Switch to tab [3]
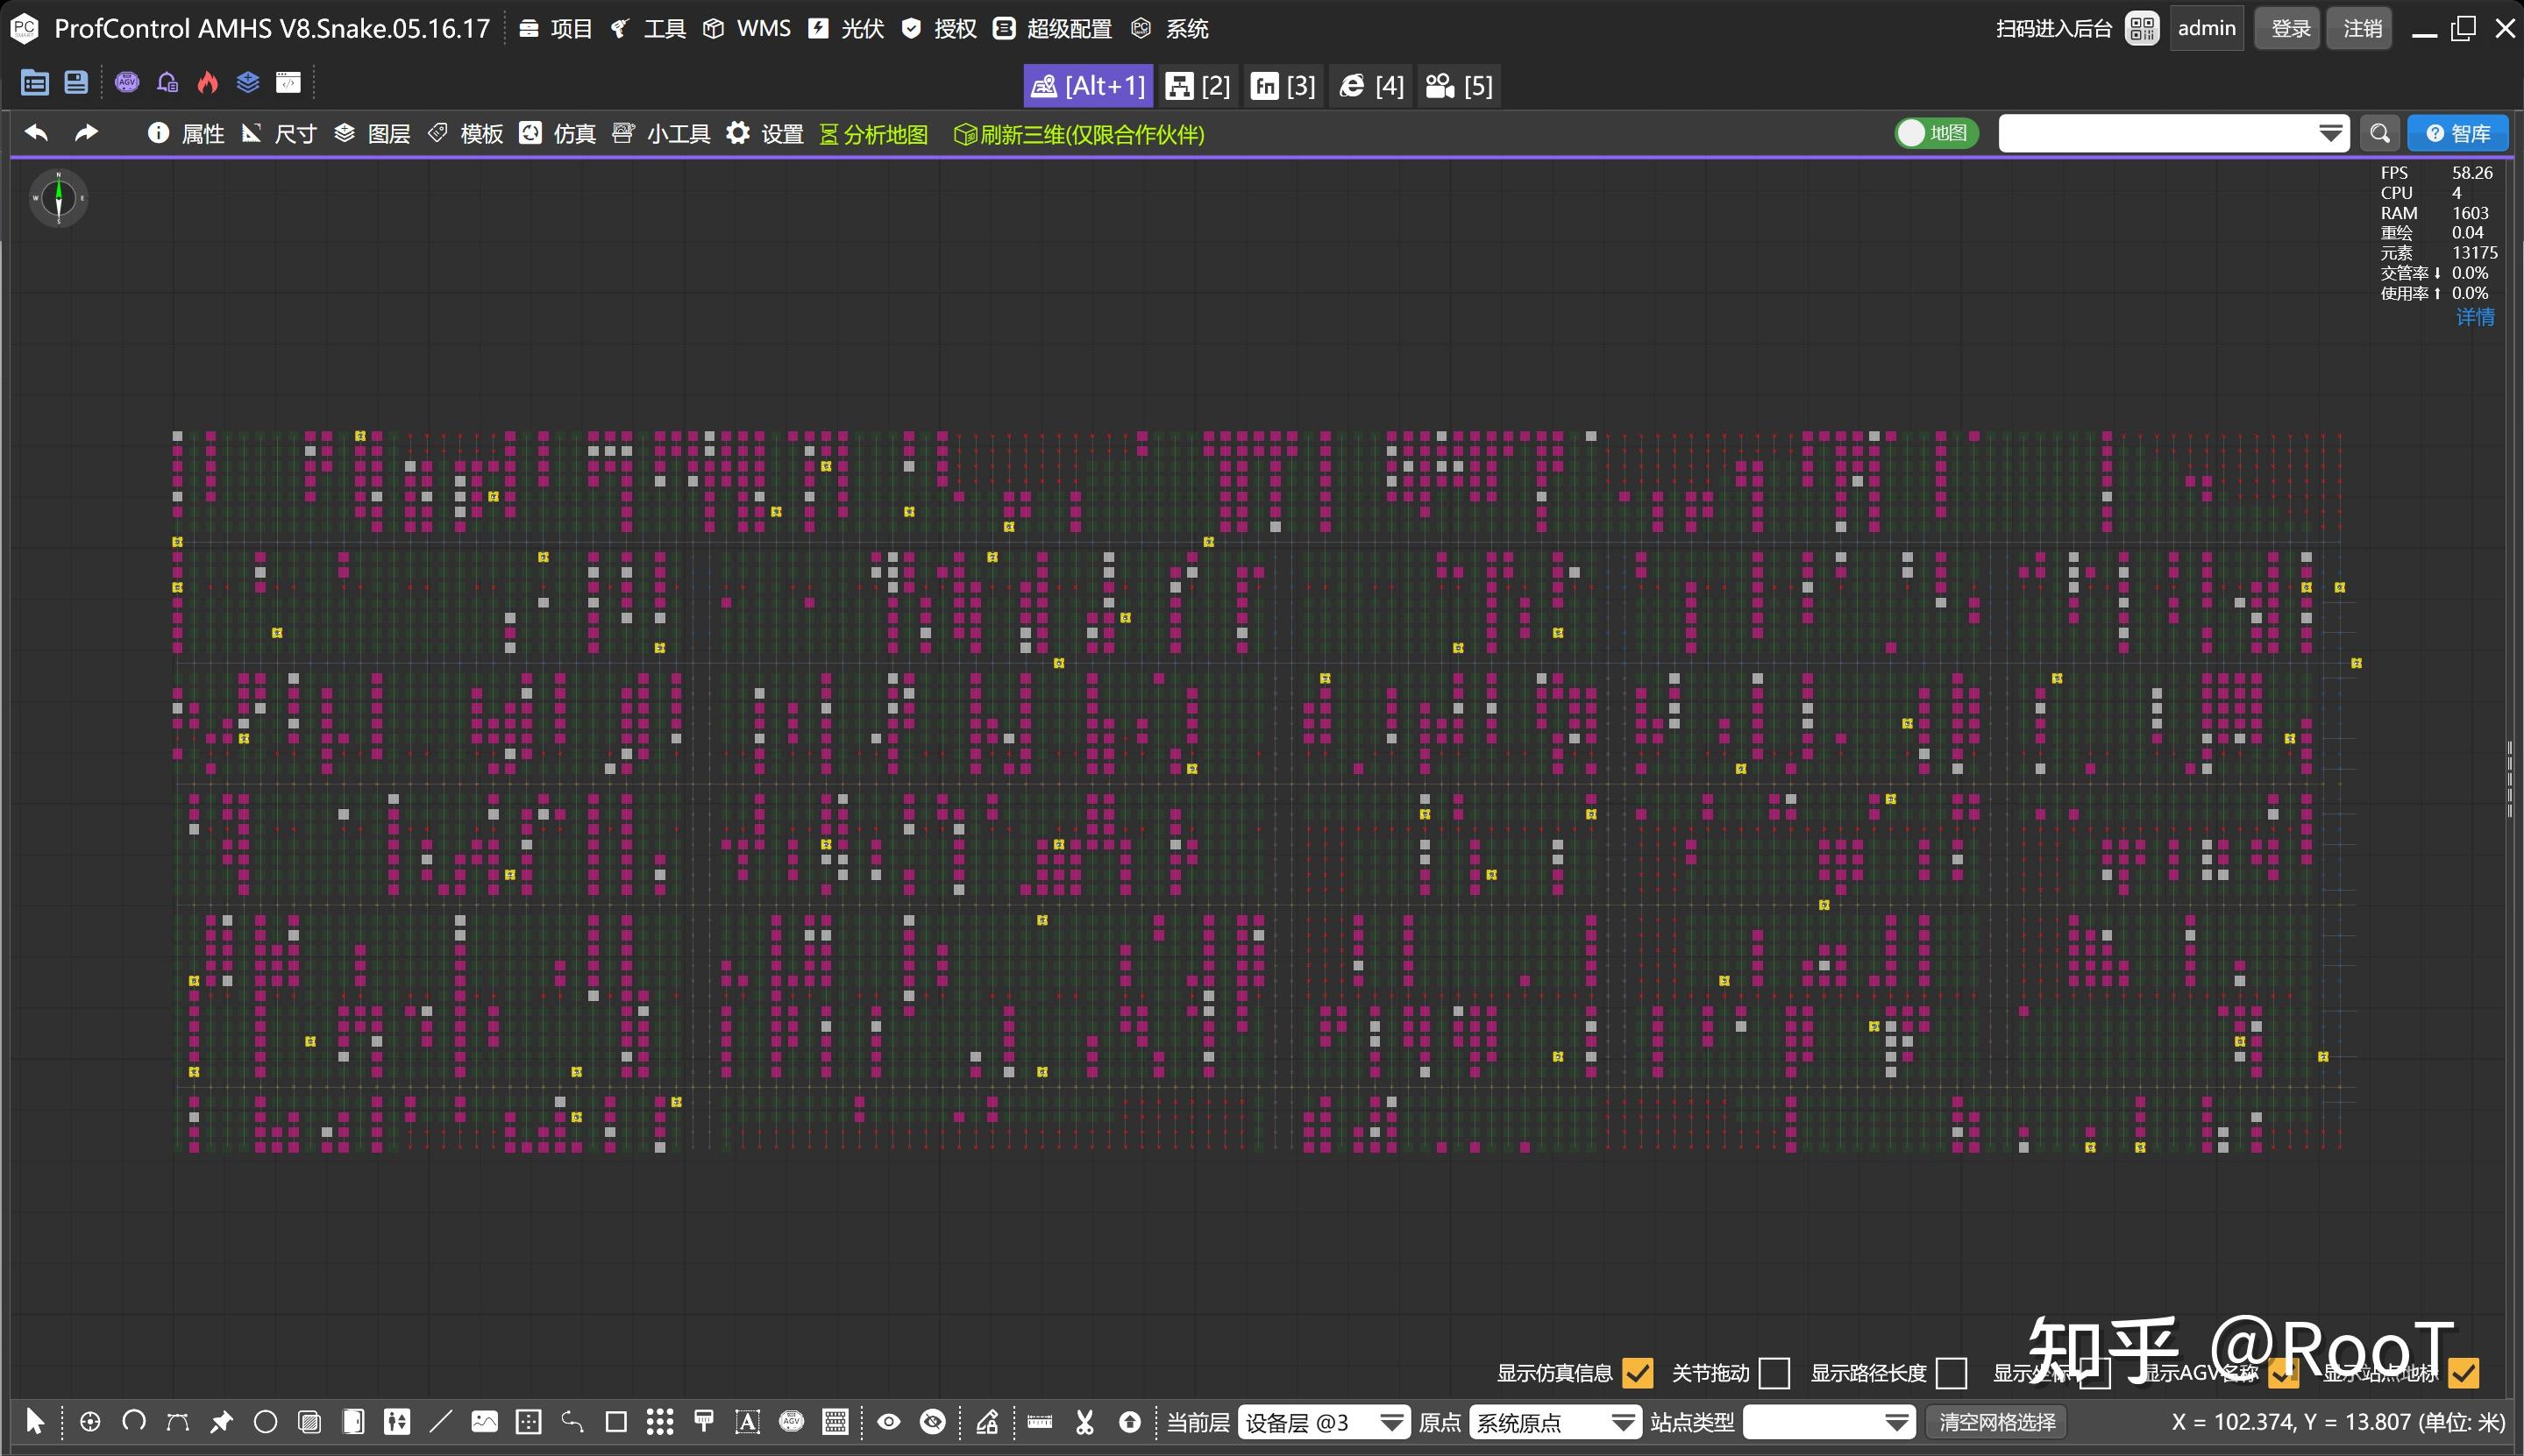This screenshot has height=1456, width=2524. [x=1284, y=86]
